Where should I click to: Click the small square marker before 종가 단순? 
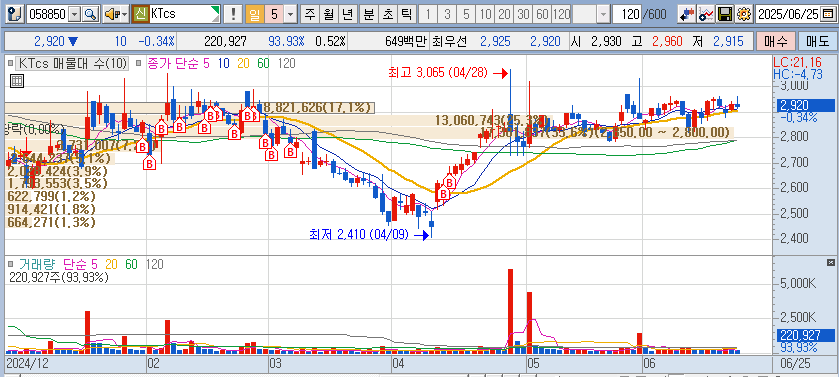point(138,64)
